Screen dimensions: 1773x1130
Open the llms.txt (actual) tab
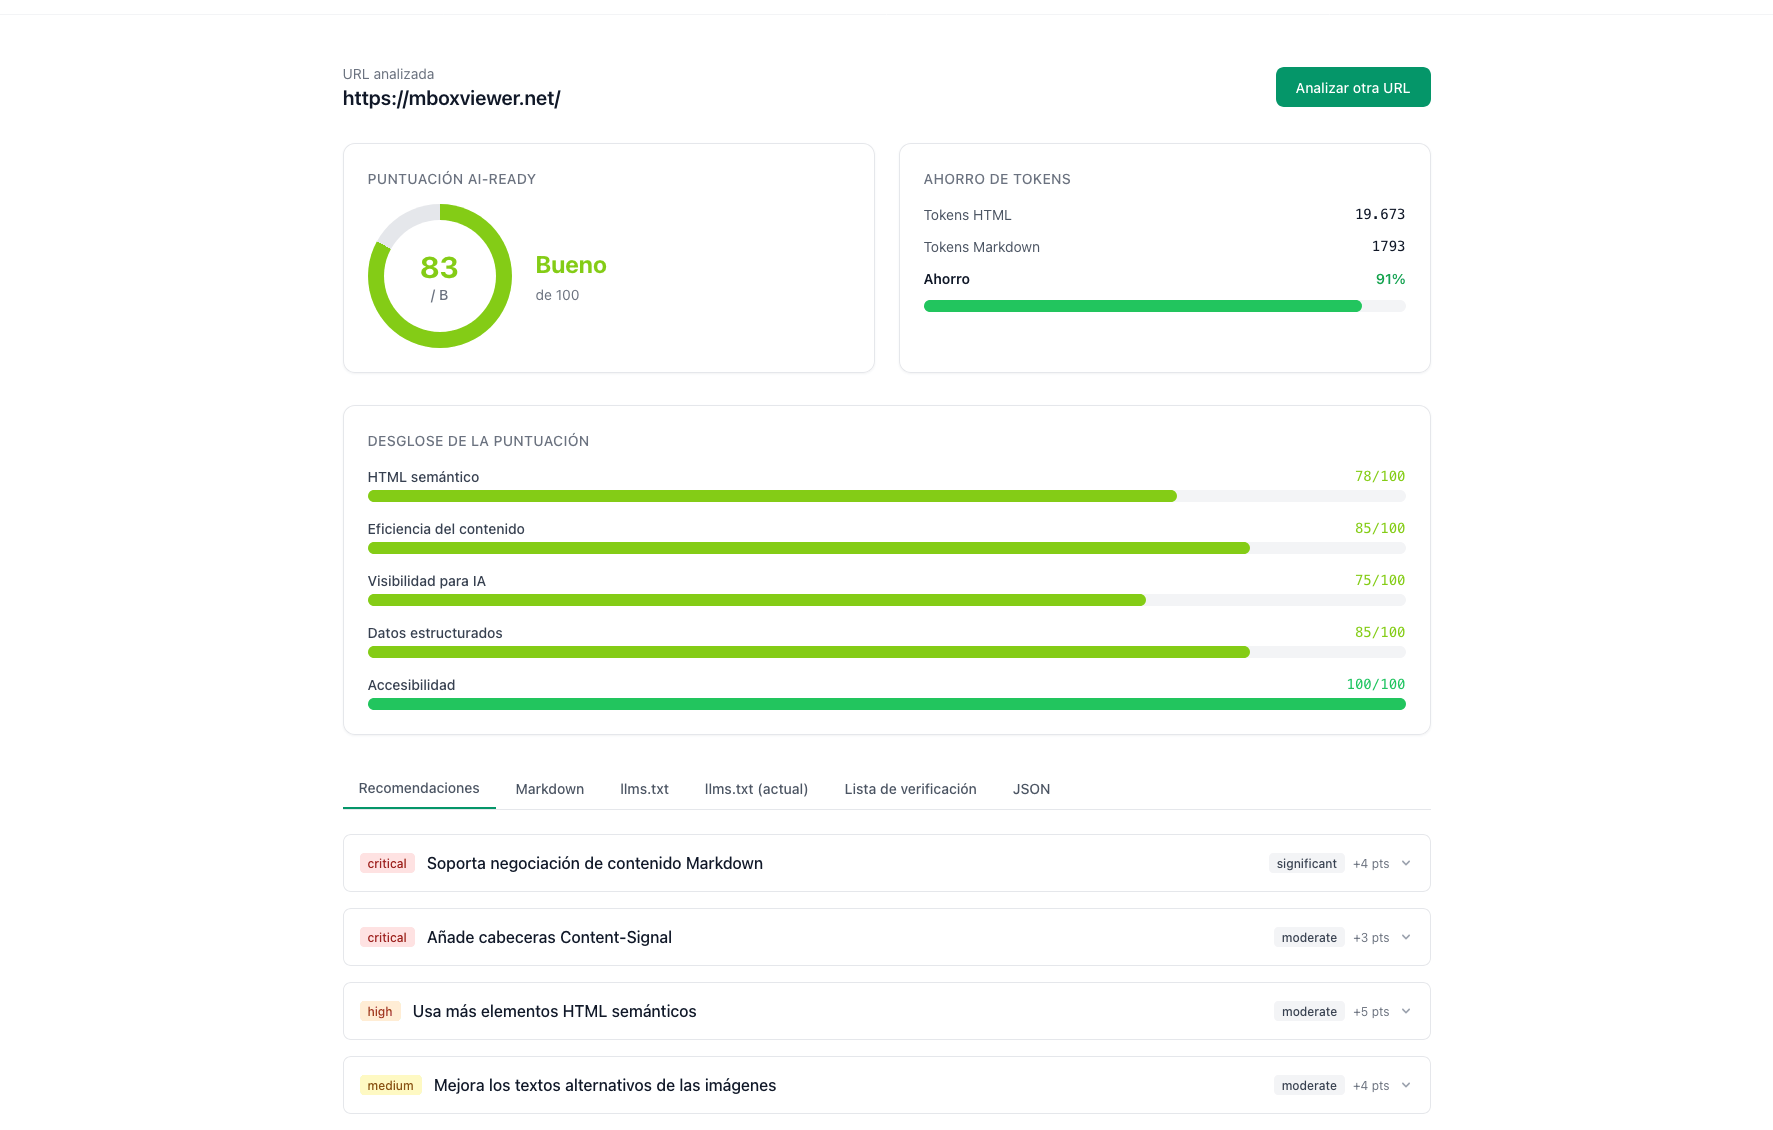point(756,789)
